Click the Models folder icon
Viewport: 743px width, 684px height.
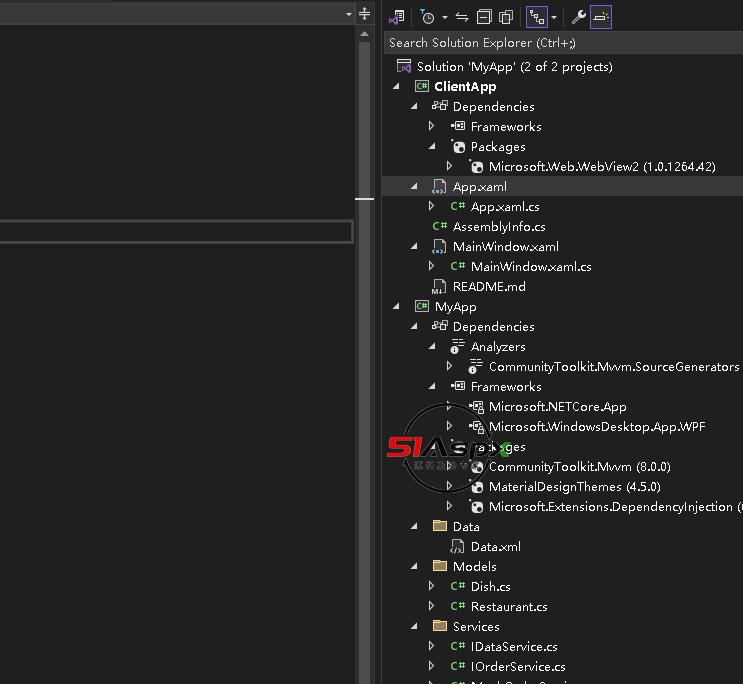440,565
